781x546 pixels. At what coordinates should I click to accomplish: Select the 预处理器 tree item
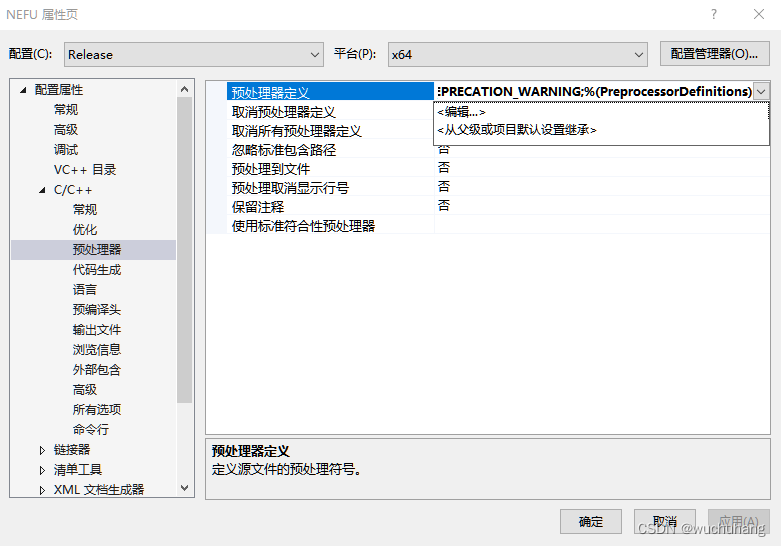click(97, 250)
